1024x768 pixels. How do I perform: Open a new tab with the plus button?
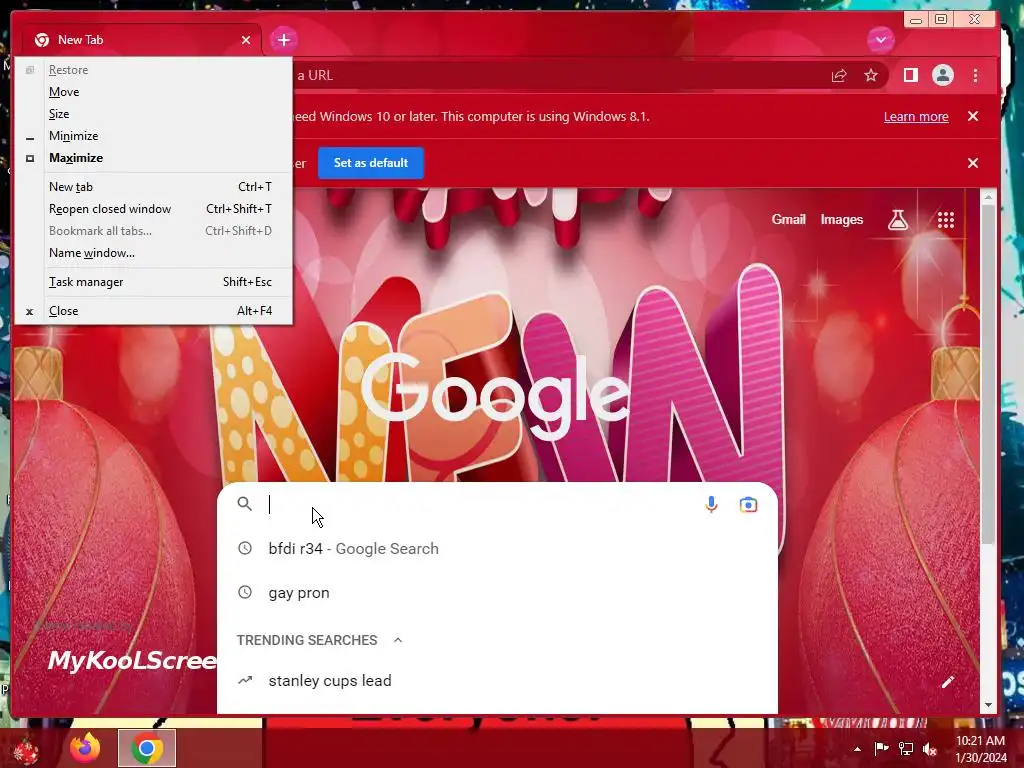283,40
